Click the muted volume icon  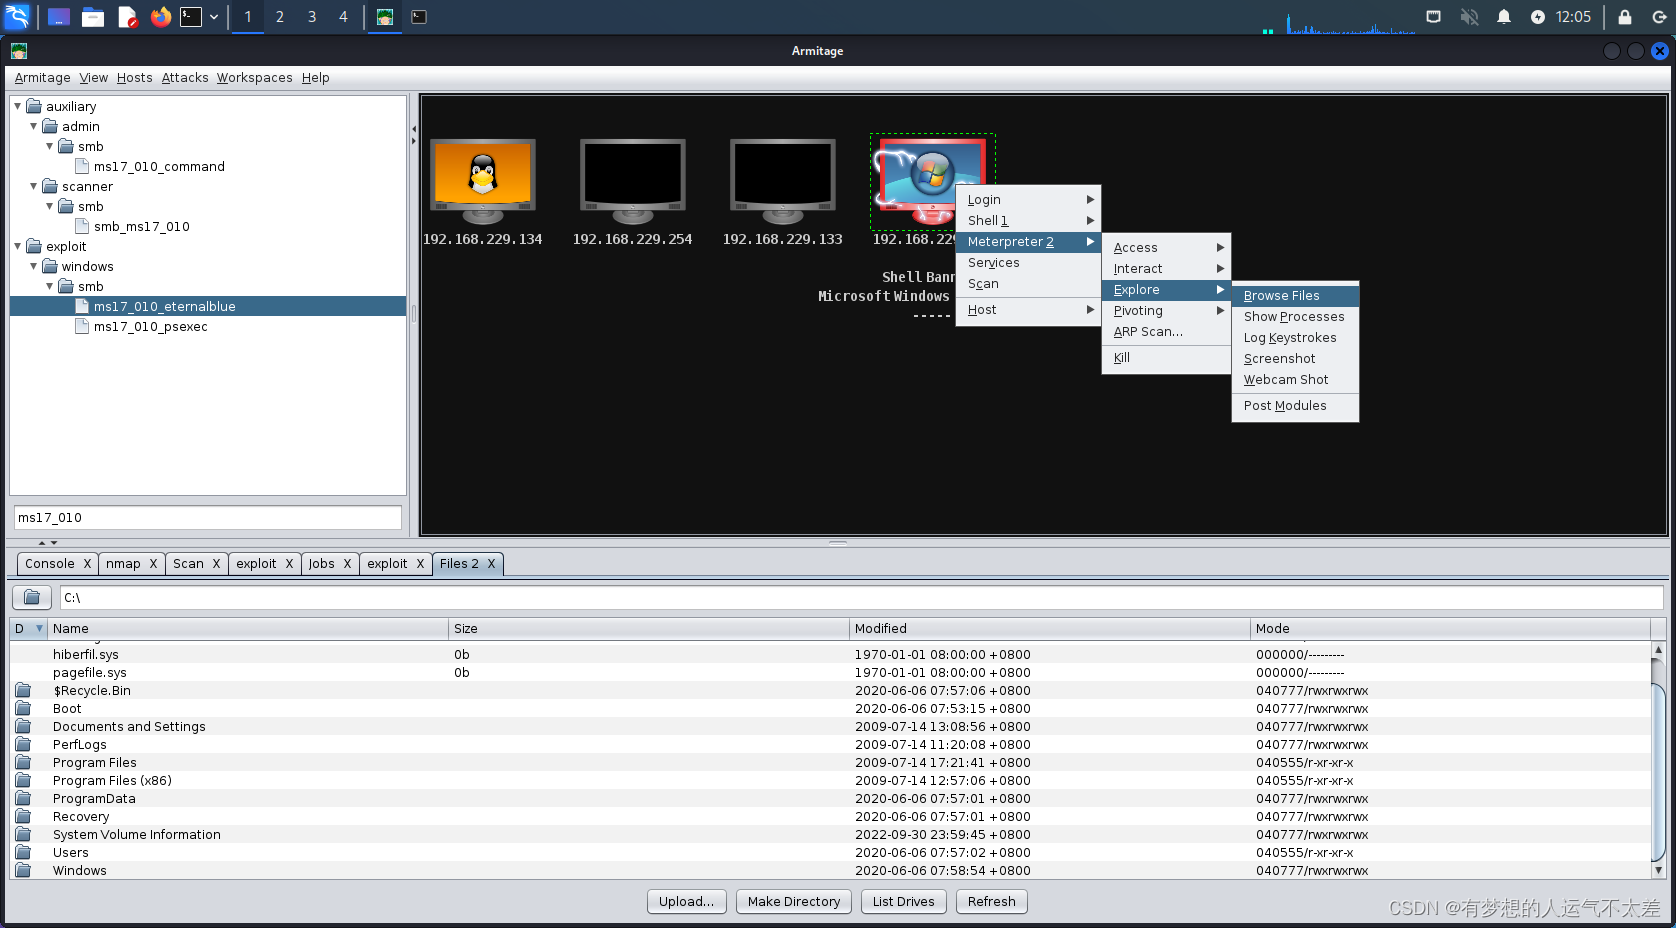[1469, 17]
